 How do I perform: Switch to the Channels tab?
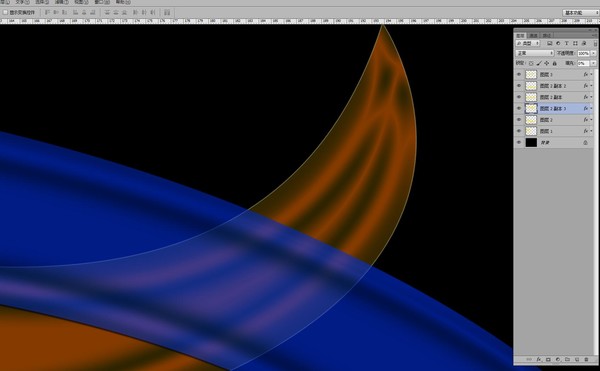pyautogui.click(x=533, y=35)
